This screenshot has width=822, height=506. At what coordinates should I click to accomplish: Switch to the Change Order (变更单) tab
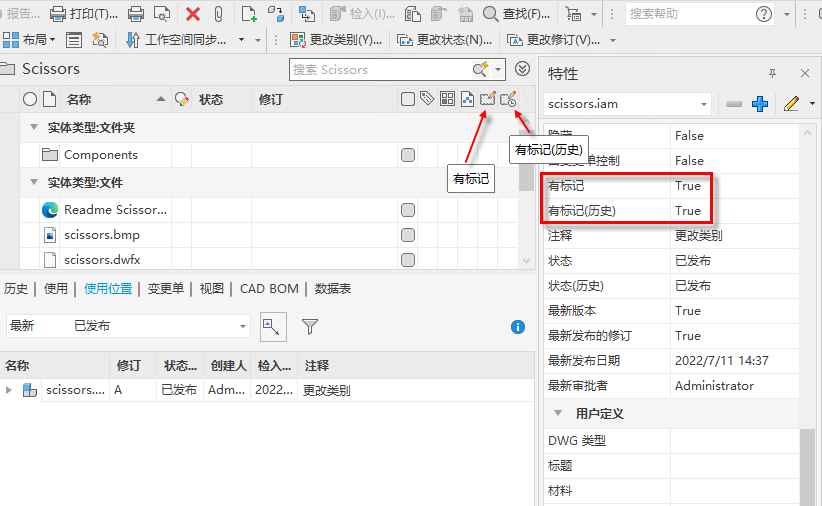pos(166,288)
